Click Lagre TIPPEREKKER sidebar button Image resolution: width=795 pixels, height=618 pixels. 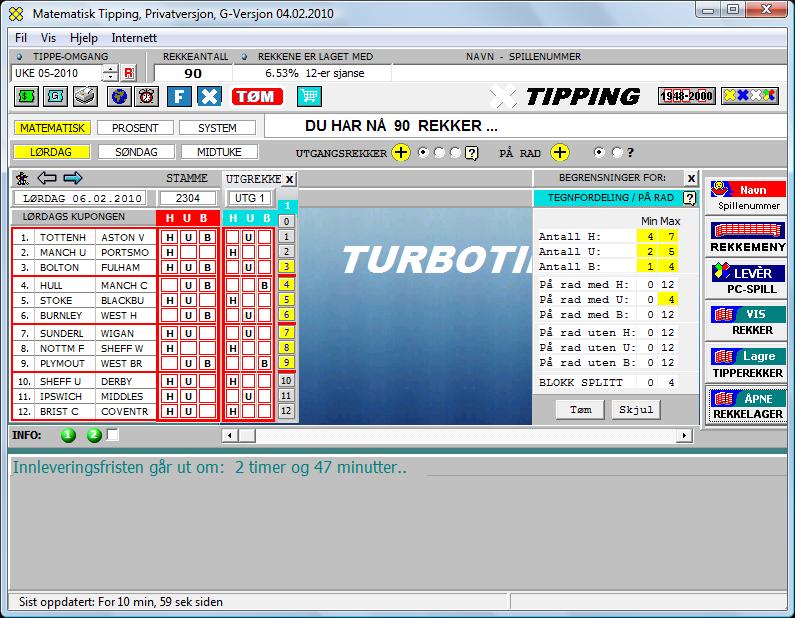(x=748, y=364)
